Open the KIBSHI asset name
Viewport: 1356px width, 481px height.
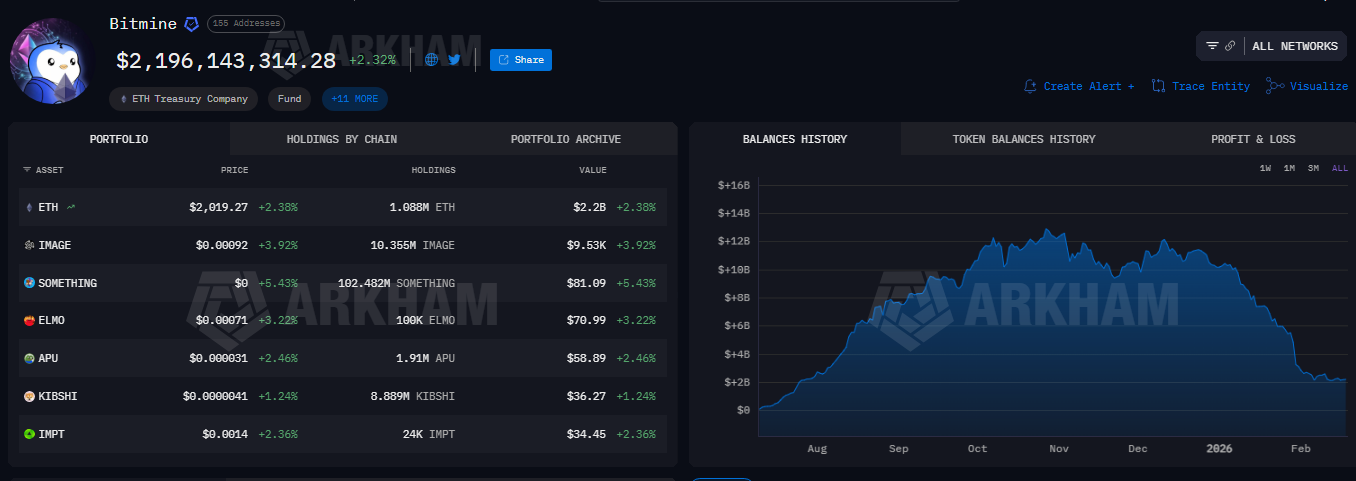tap(58, 396)
